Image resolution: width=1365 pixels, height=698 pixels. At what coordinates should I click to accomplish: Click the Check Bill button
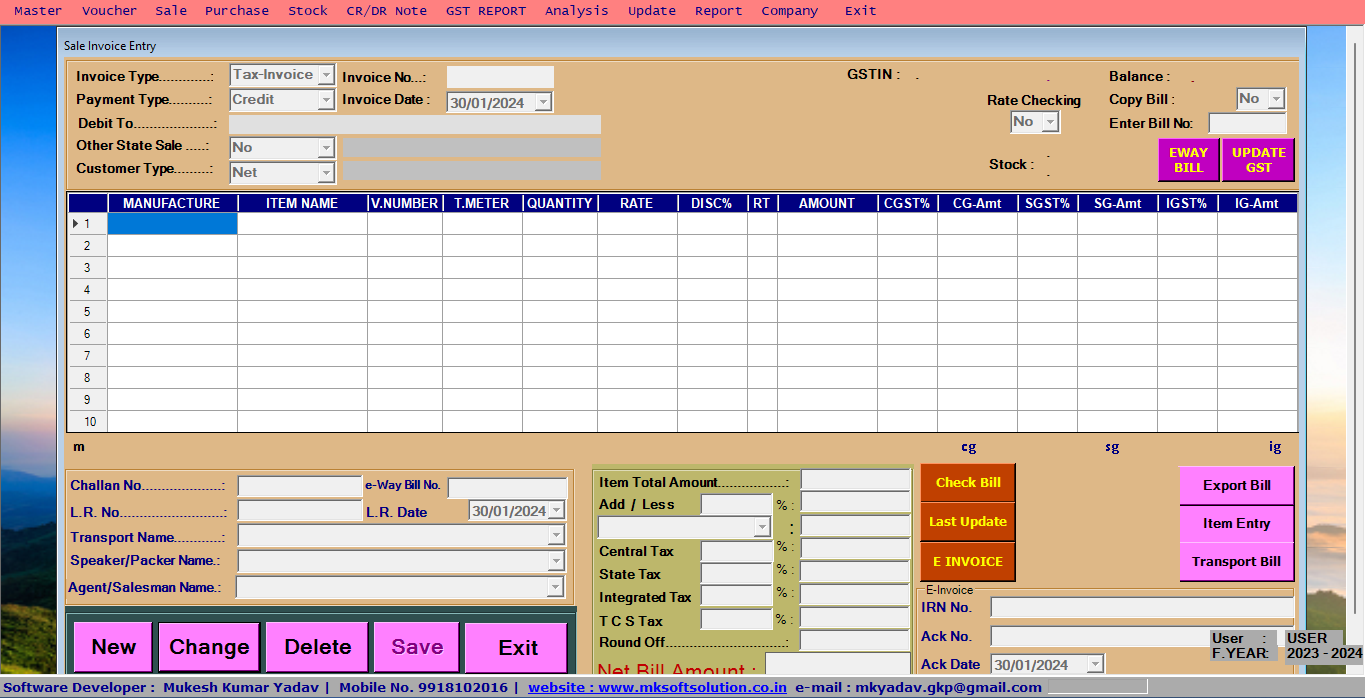click(966, 481)
